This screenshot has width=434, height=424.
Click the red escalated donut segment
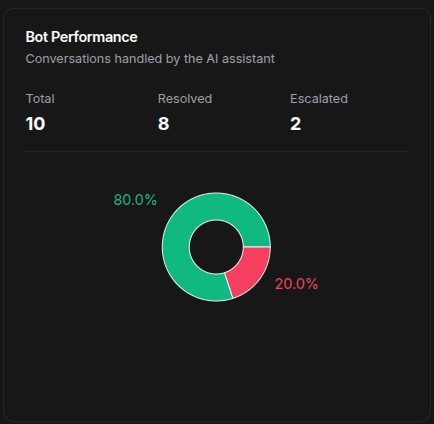point(250,270)
